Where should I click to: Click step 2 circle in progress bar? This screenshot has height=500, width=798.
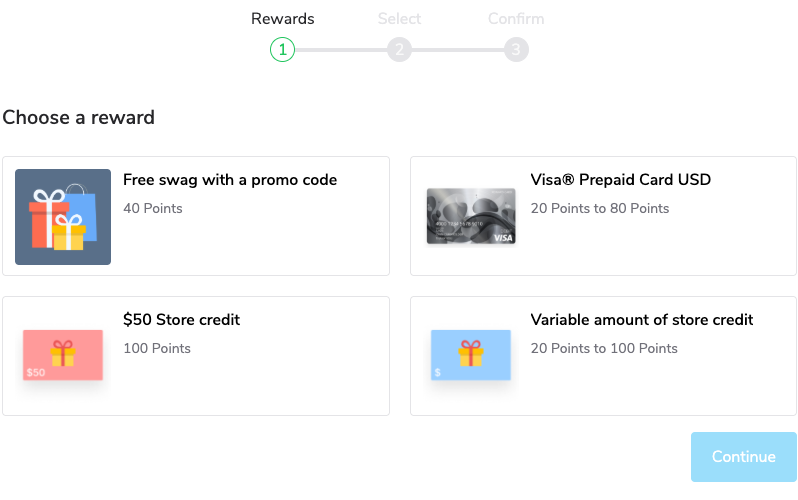tap(399, 49)
